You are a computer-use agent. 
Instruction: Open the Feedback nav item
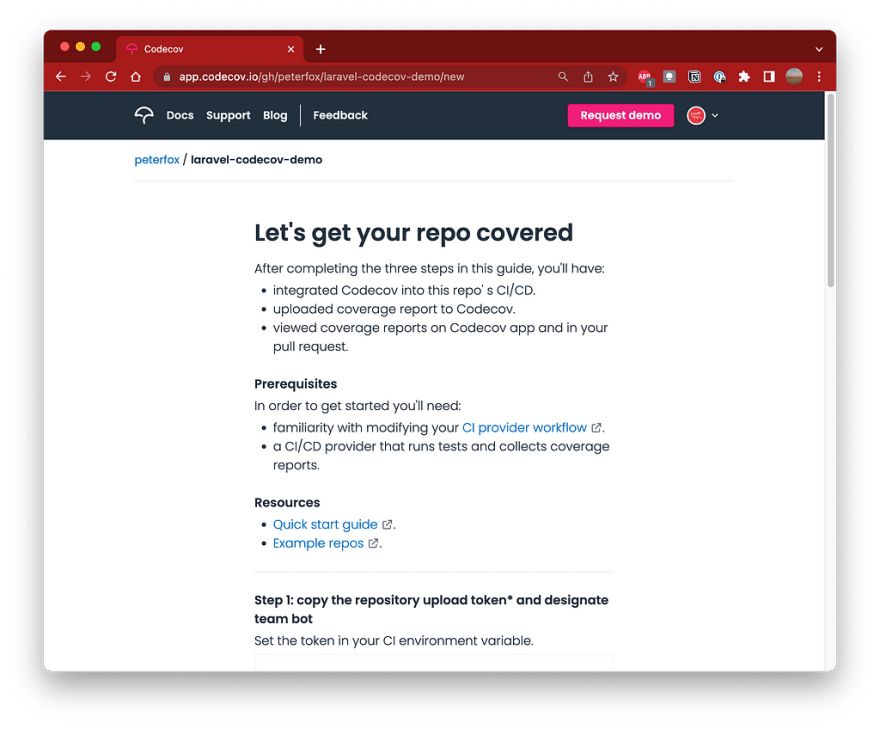340,115
